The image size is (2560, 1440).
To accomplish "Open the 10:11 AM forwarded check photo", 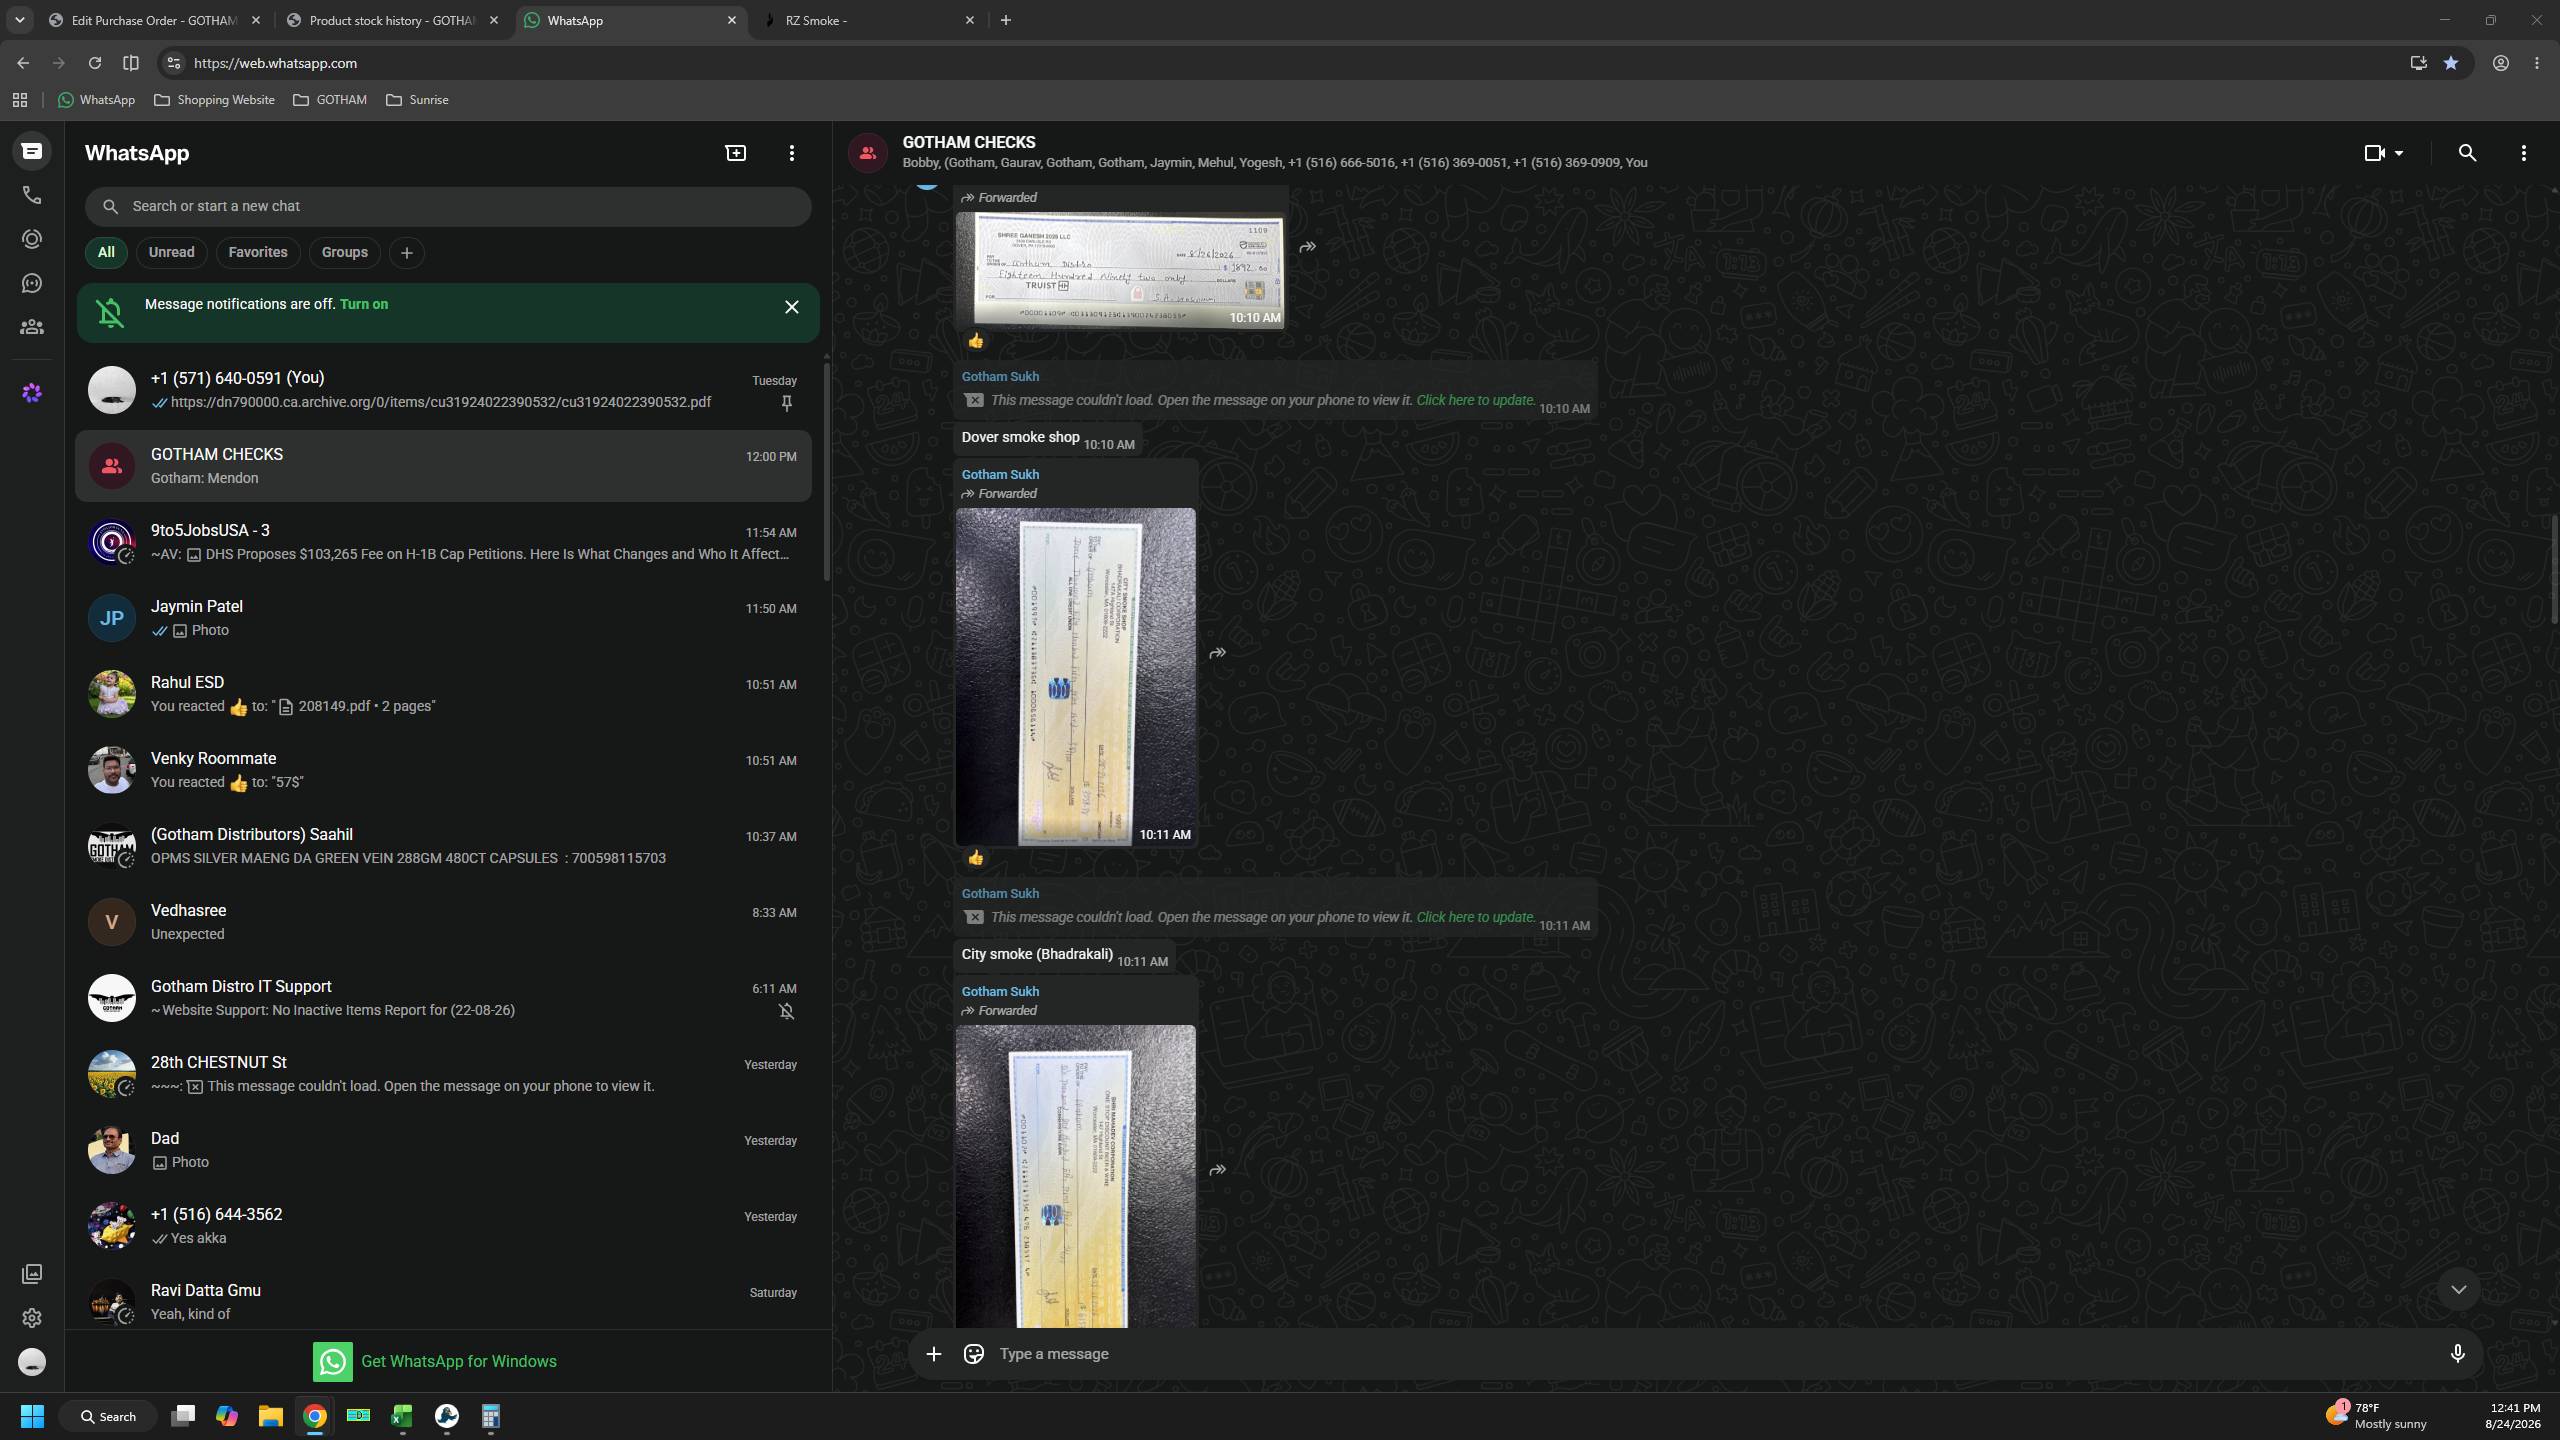I will click(1075, 677).
